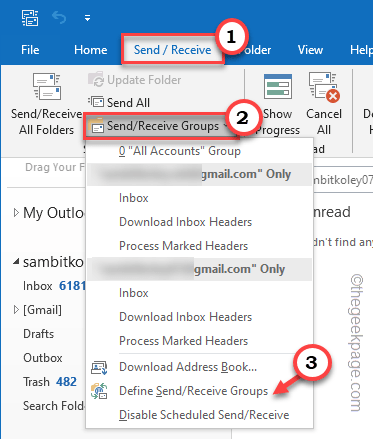
Task: Click the Unread filter in message list
Action: pyautogui.click(x=332, y=212)
